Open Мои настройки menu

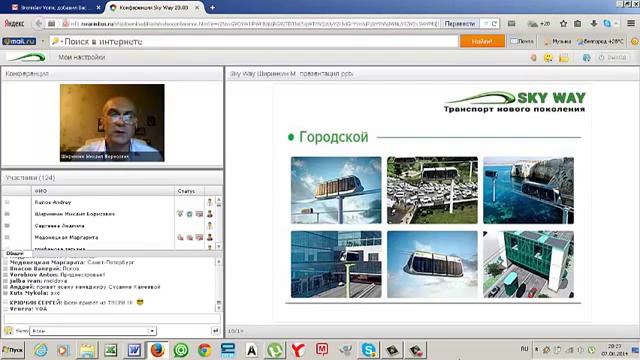click(82, 58)
